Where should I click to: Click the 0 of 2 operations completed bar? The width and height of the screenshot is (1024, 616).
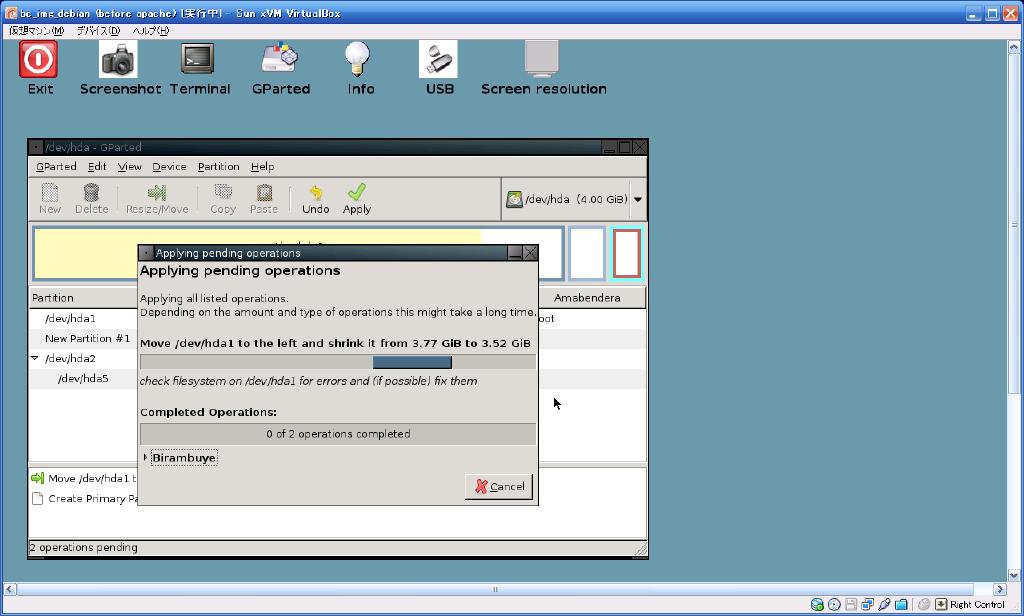[338, 434]
